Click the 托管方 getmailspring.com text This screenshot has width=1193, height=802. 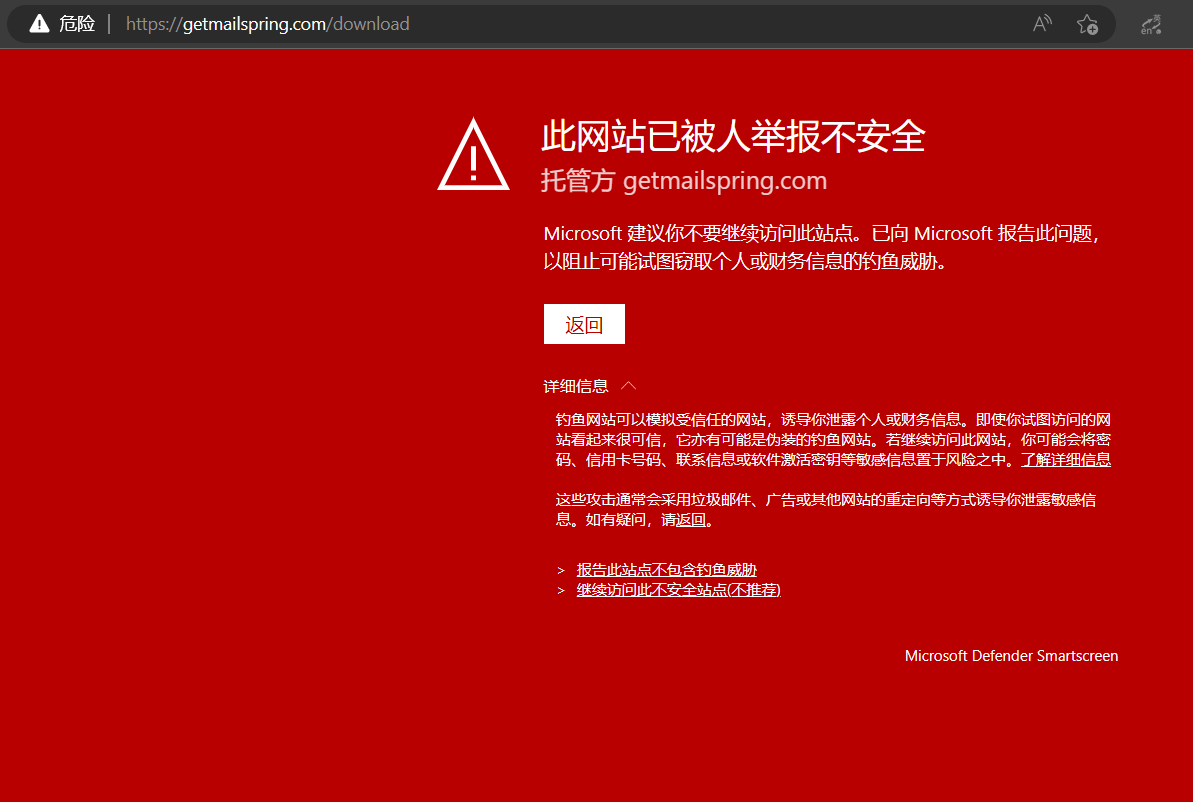[x=684, y=181]
